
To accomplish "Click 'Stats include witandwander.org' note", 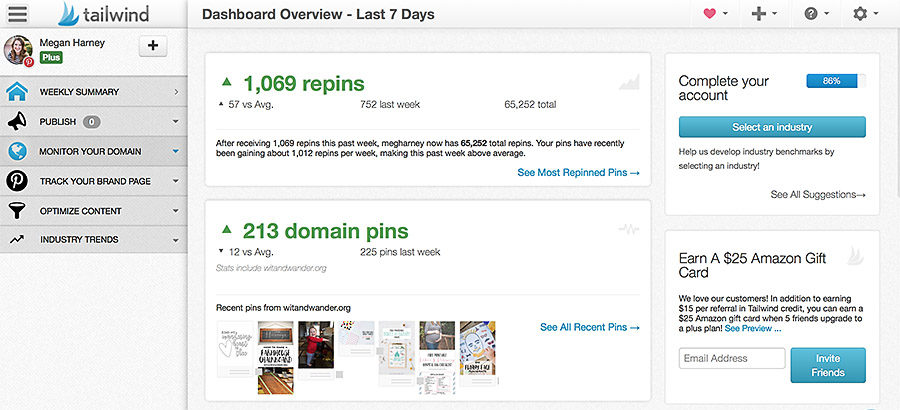I will tap(271, 268).
